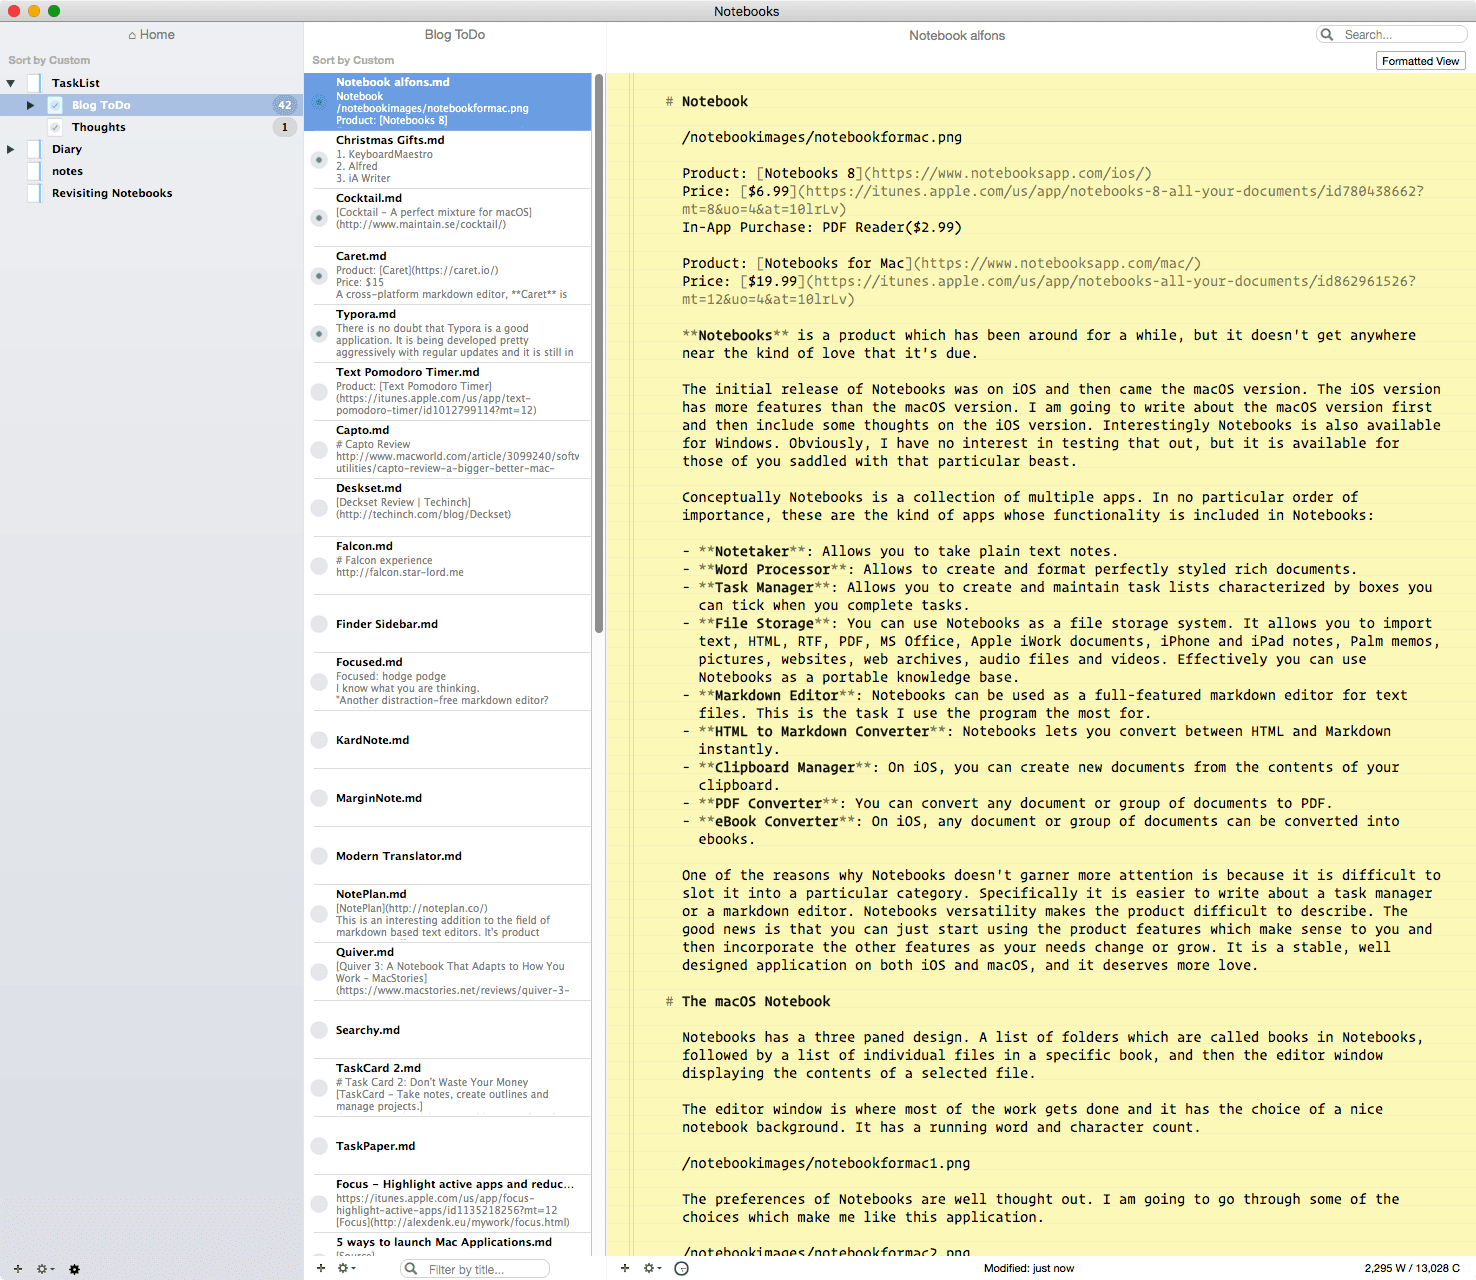Switch to Formatted View
The width and height of the screenshot is (1476, 1280).
coord(1420,61)
